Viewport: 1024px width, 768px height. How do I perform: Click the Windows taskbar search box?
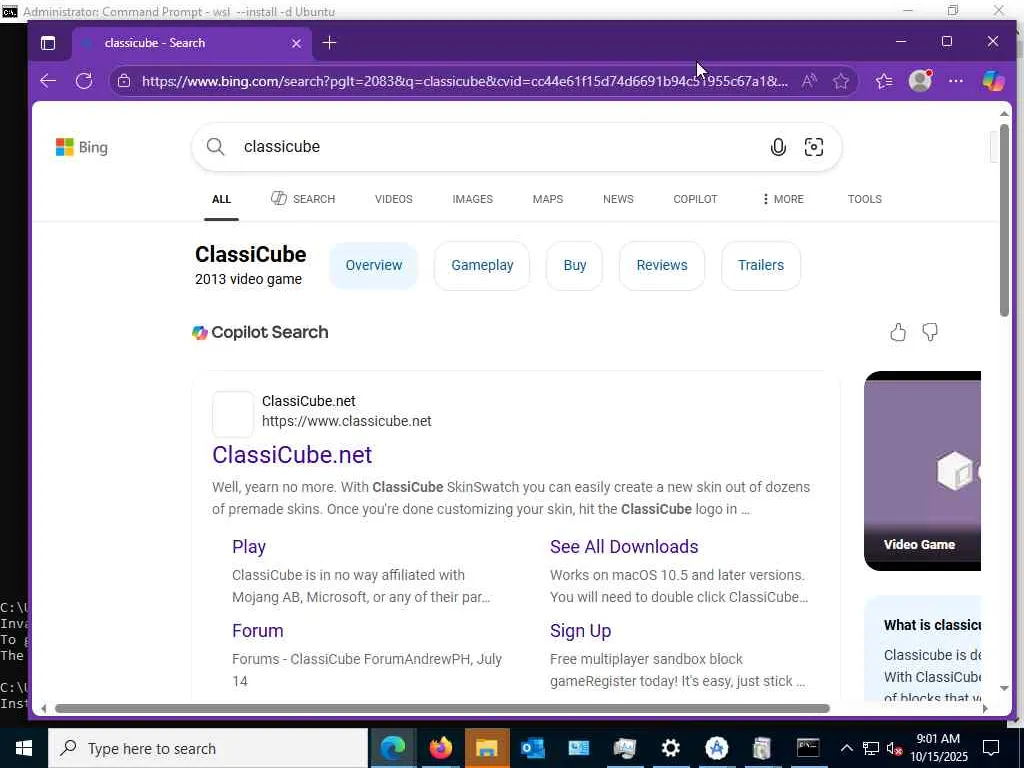[x=208, y=748]
